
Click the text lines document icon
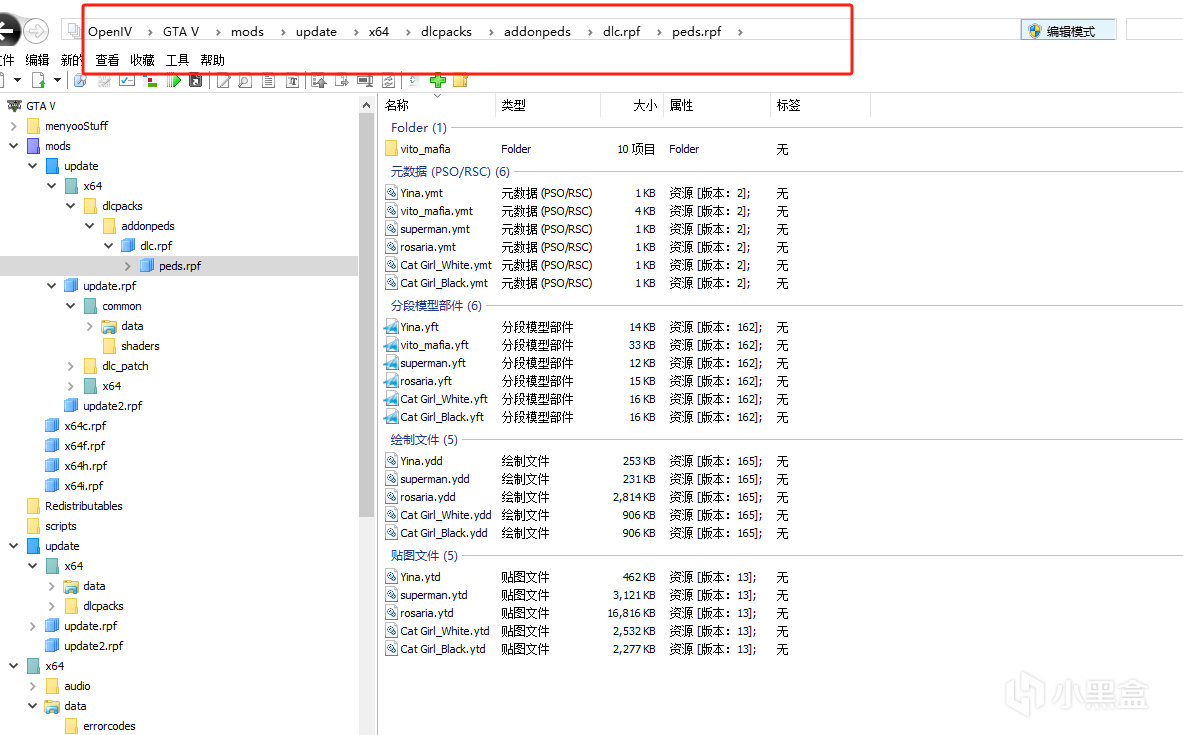(268, 81)
